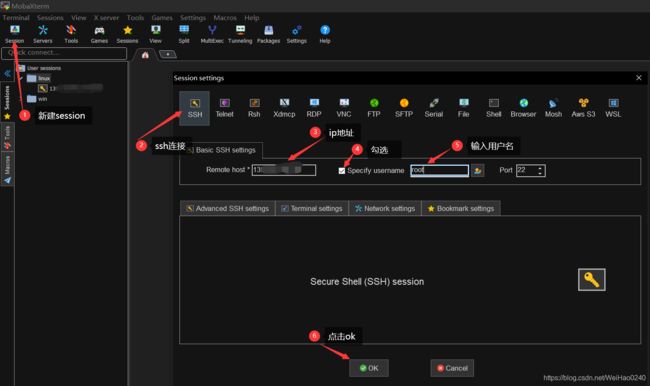Screen dimensions: 650x386
Task: Confirm with the OK button
Action: tap(369, 368)
